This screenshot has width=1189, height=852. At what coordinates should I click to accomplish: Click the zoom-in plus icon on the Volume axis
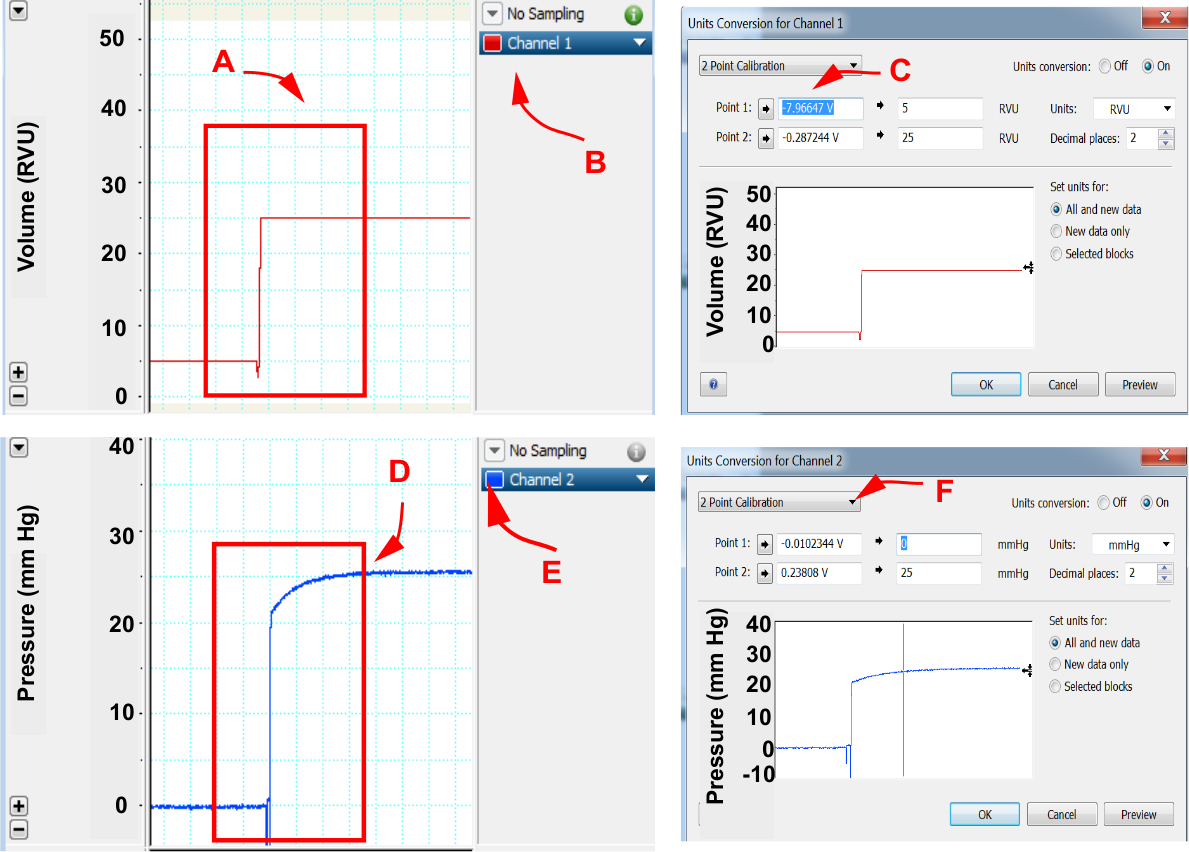coord(18,372)
